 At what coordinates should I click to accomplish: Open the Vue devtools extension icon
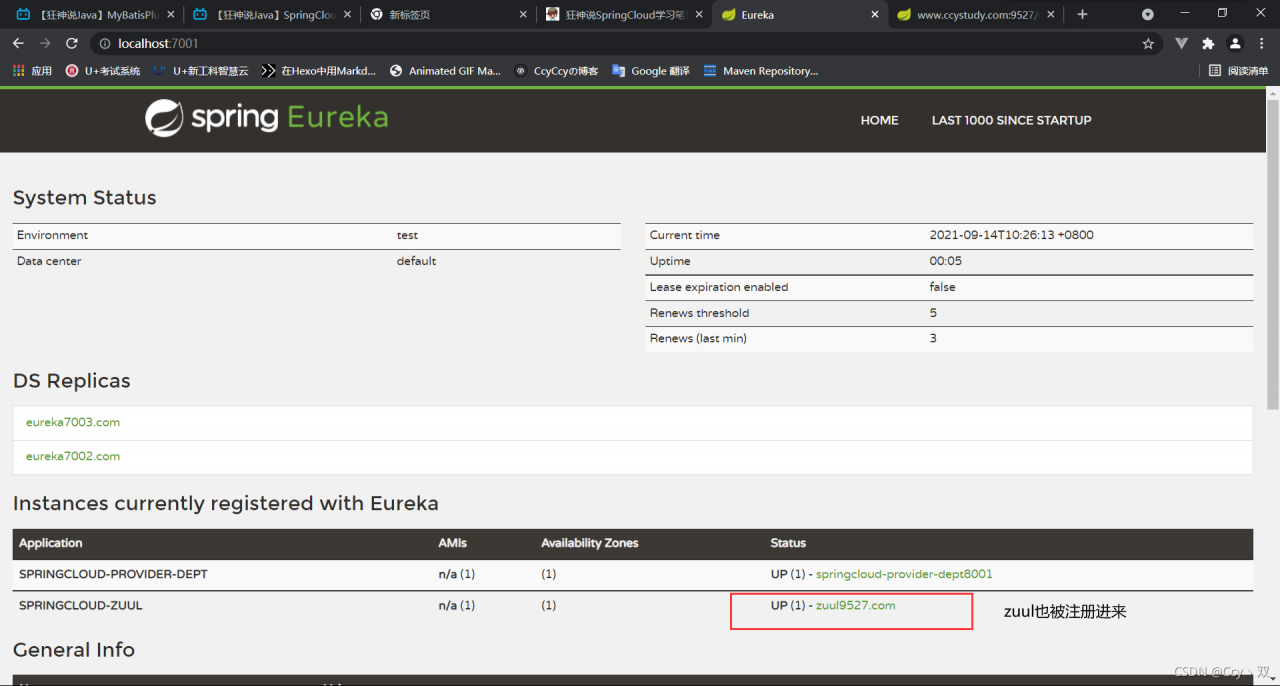[x=1181, y=44]
